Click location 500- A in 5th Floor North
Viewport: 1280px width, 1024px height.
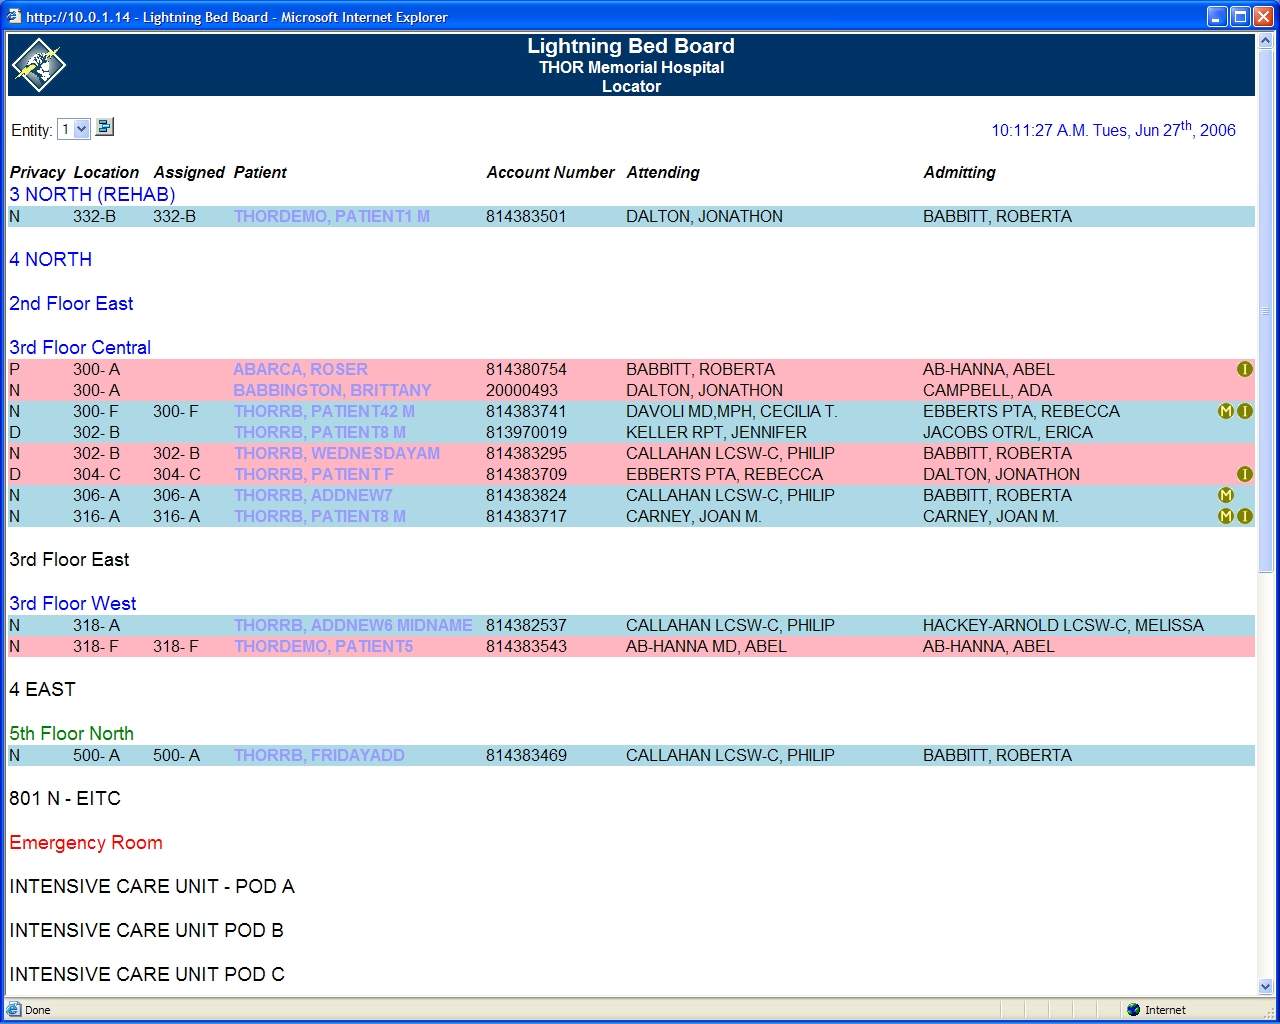[x=96, y=755]
